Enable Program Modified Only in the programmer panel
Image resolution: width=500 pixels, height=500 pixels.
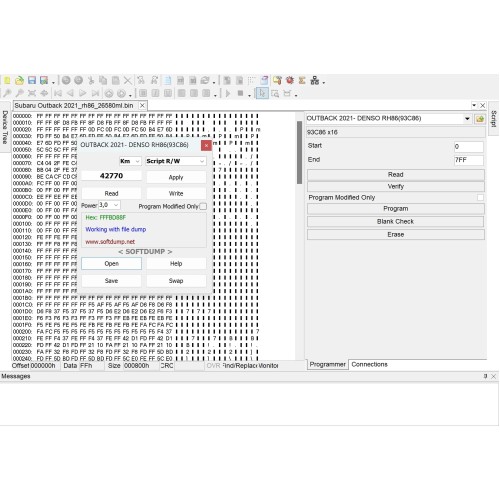(x=480, y=198)
